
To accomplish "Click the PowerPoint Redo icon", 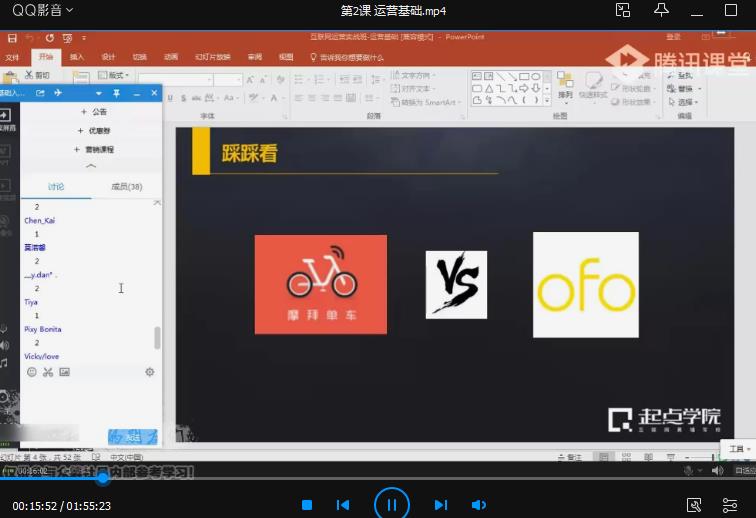I will 50,38.
